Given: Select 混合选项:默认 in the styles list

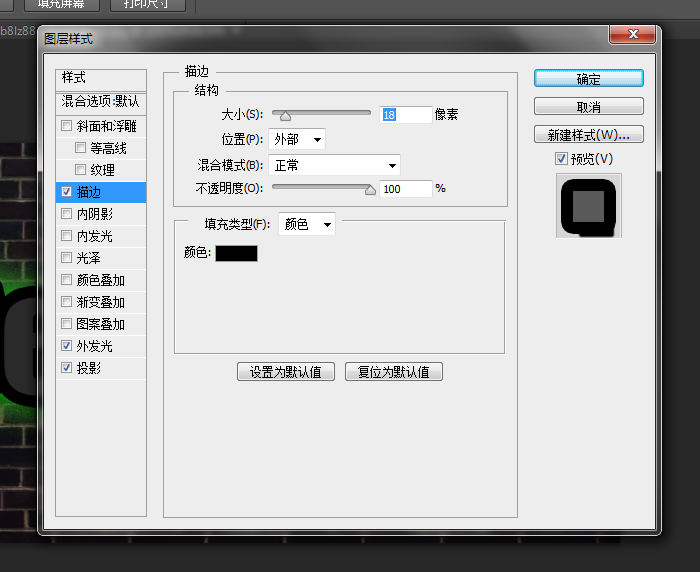Looking at the screenshot, I should [101, 101].
